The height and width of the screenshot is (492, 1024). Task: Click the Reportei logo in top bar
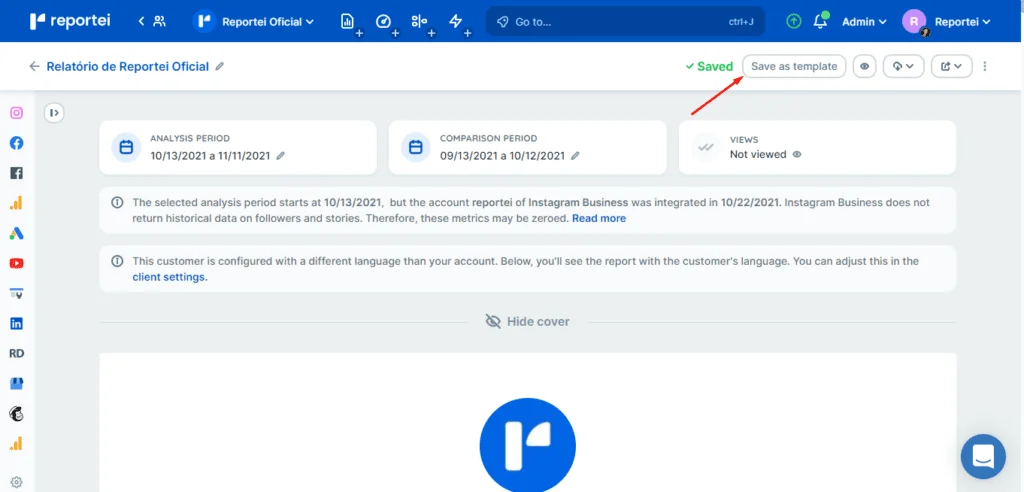tap(70, 22)
